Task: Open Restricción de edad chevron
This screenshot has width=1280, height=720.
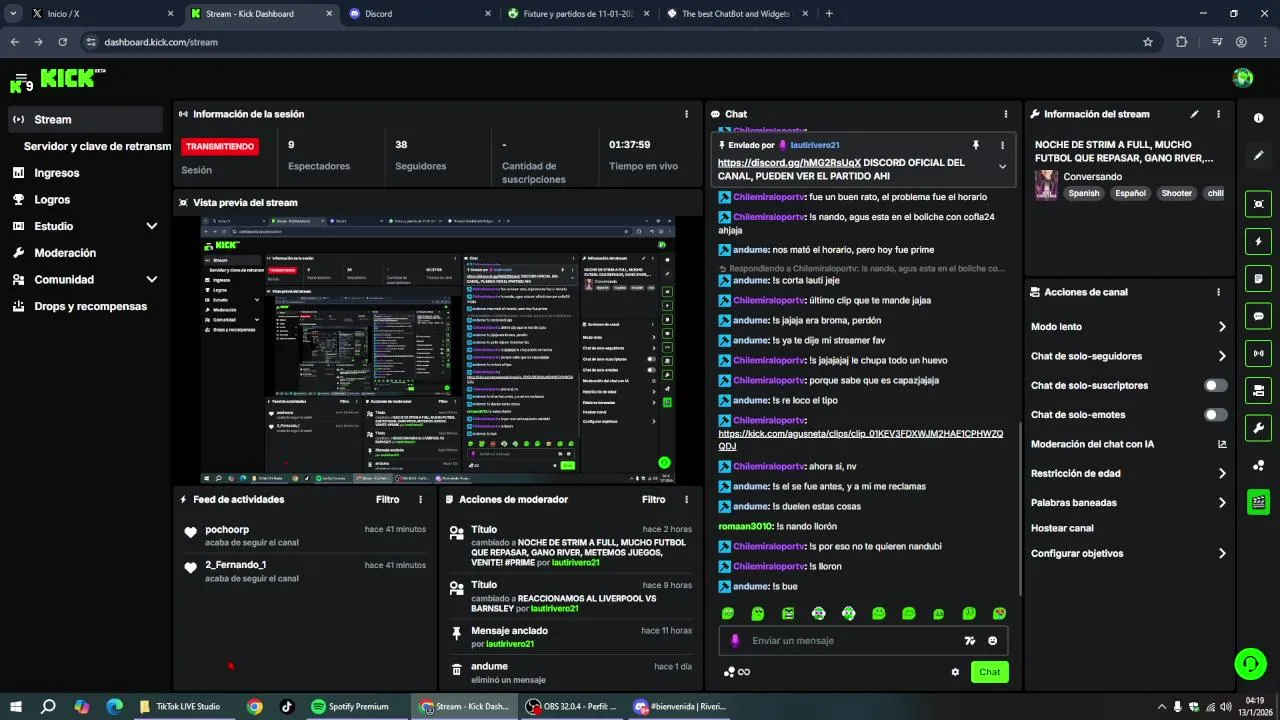Action: click(x=1222, y=473)
